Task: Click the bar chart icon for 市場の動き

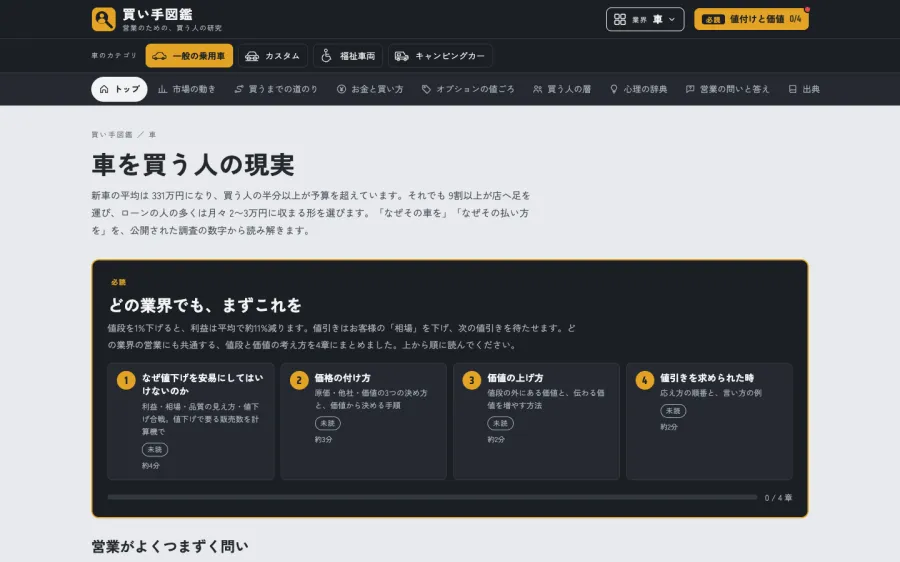Action: [162, 89]
